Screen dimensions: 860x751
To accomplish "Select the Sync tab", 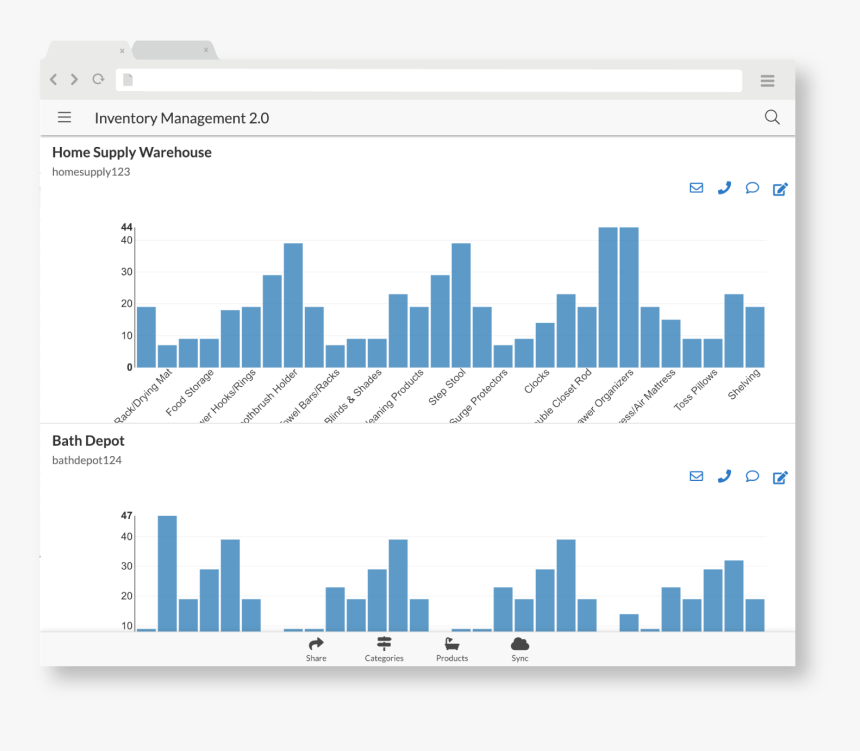I will [520, 649].
